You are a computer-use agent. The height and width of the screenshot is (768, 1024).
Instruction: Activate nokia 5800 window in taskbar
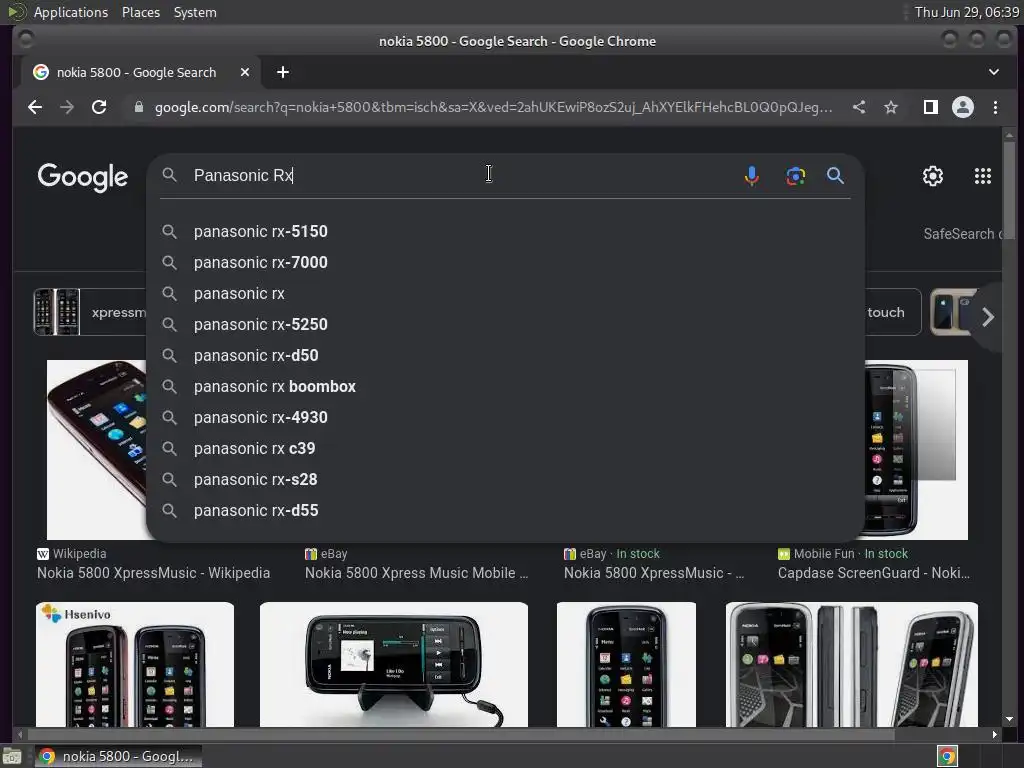118,756
